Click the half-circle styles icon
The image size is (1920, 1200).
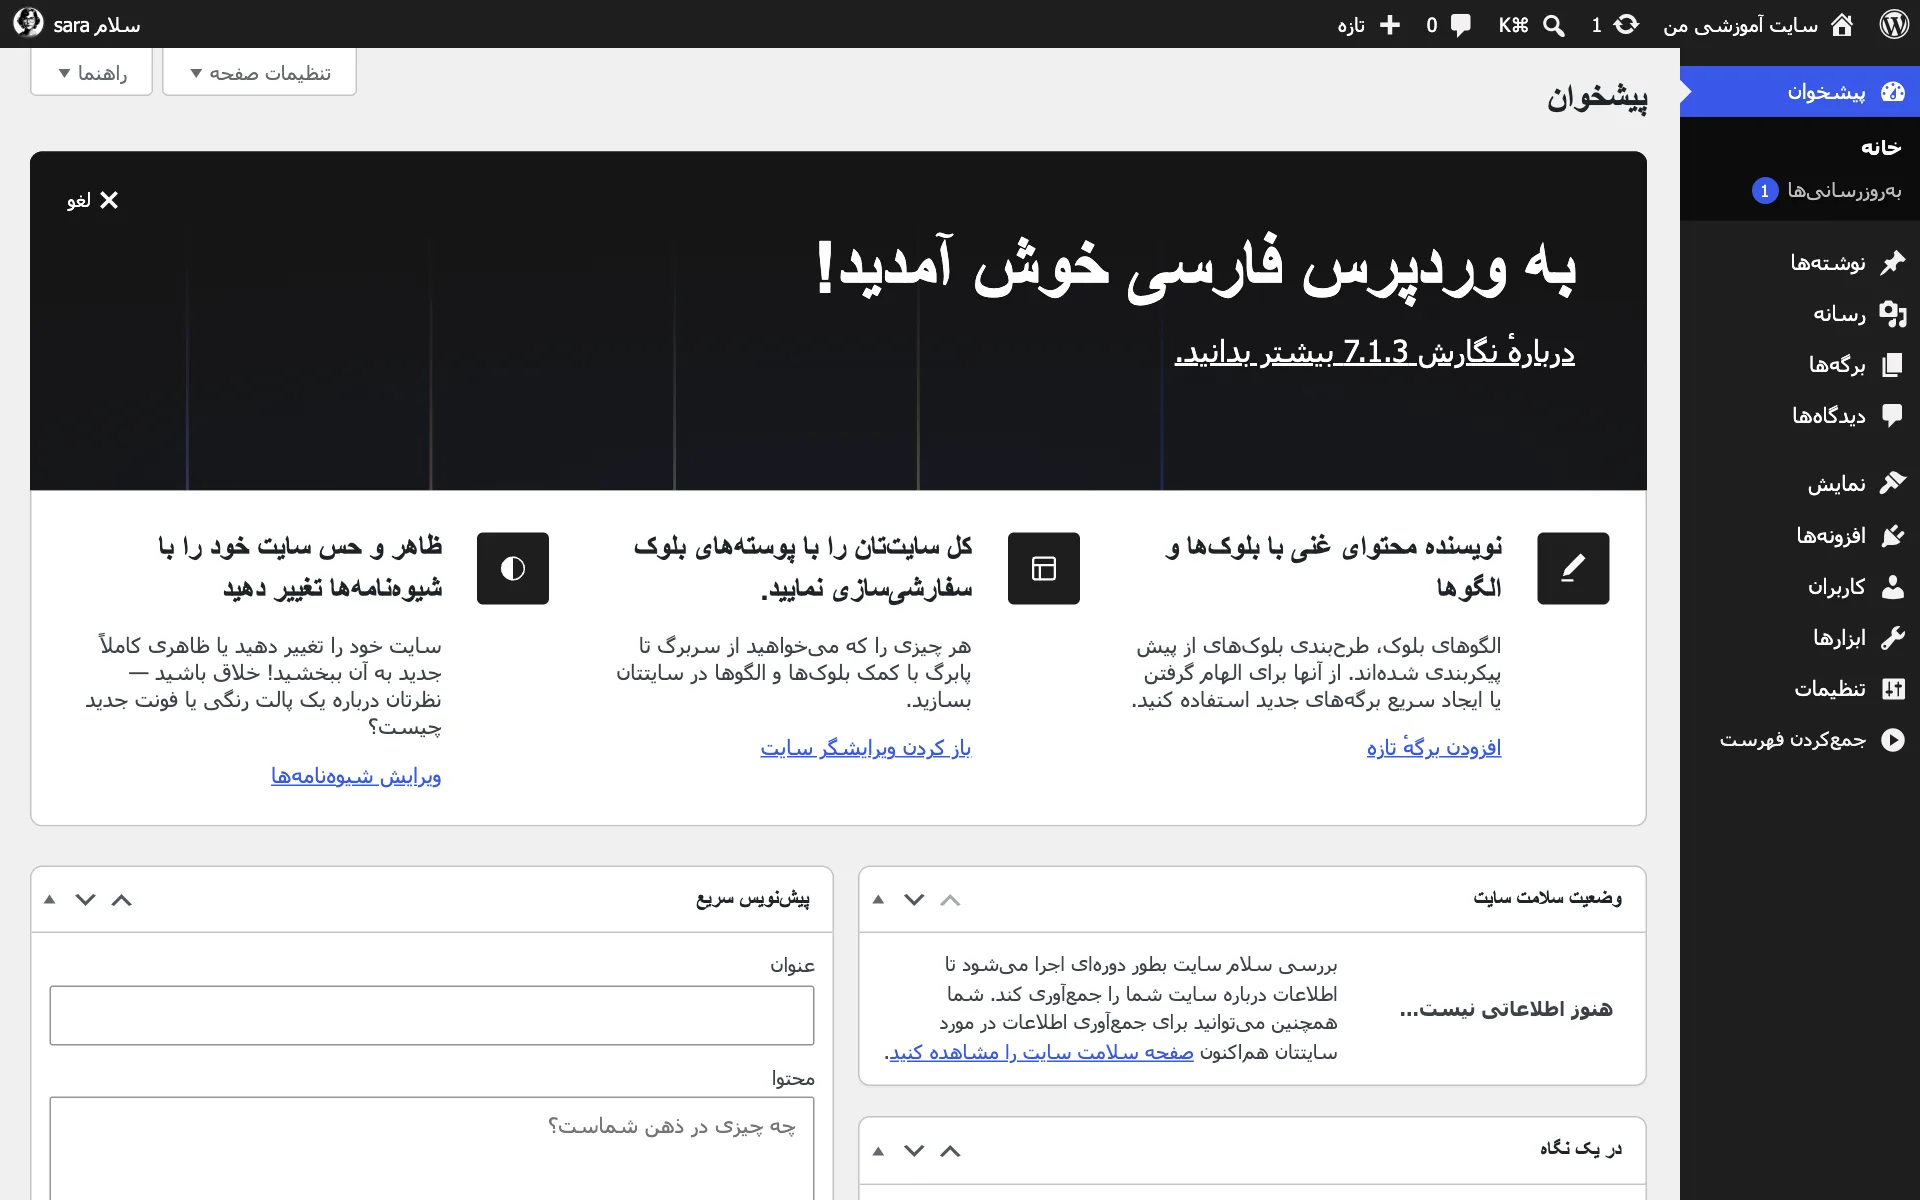pos(513,568)
